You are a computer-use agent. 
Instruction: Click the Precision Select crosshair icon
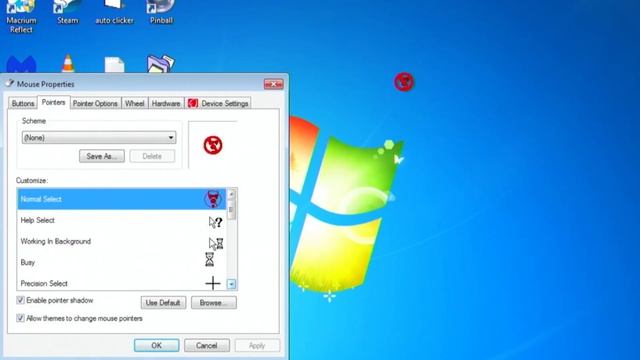[213, 283]
